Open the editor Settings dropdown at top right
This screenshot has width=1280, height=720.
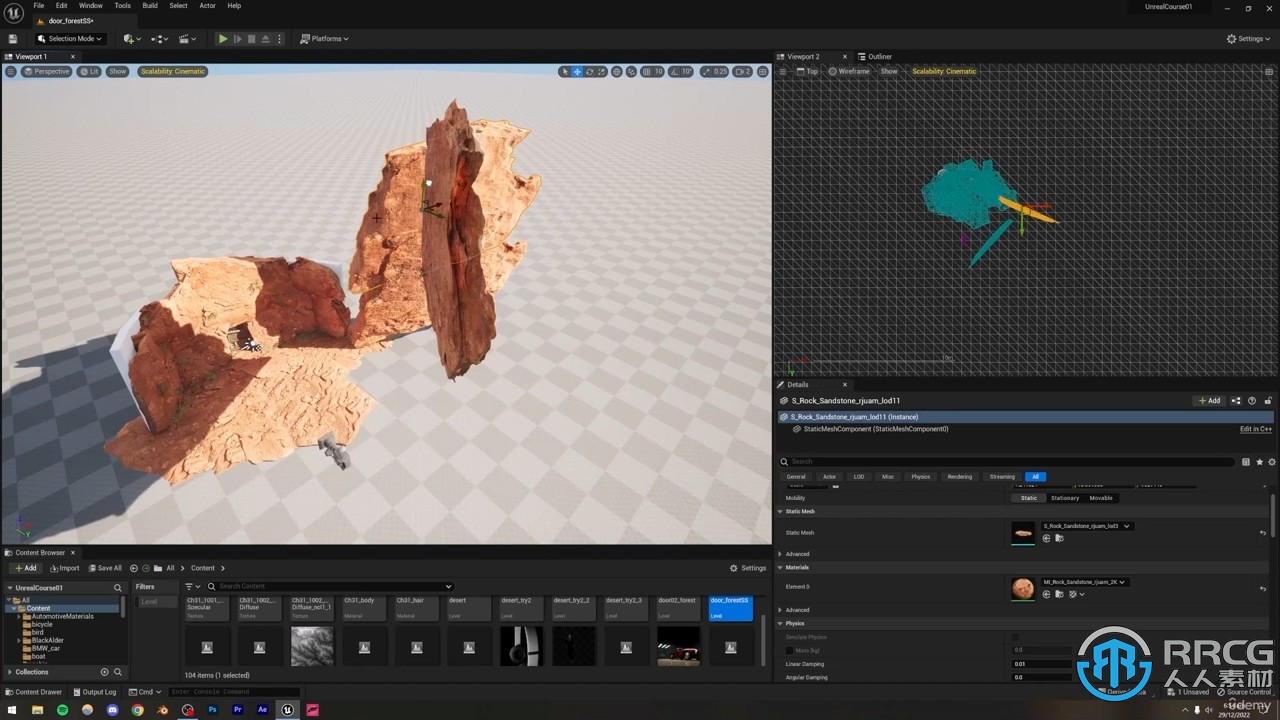tap(1249, 39)
